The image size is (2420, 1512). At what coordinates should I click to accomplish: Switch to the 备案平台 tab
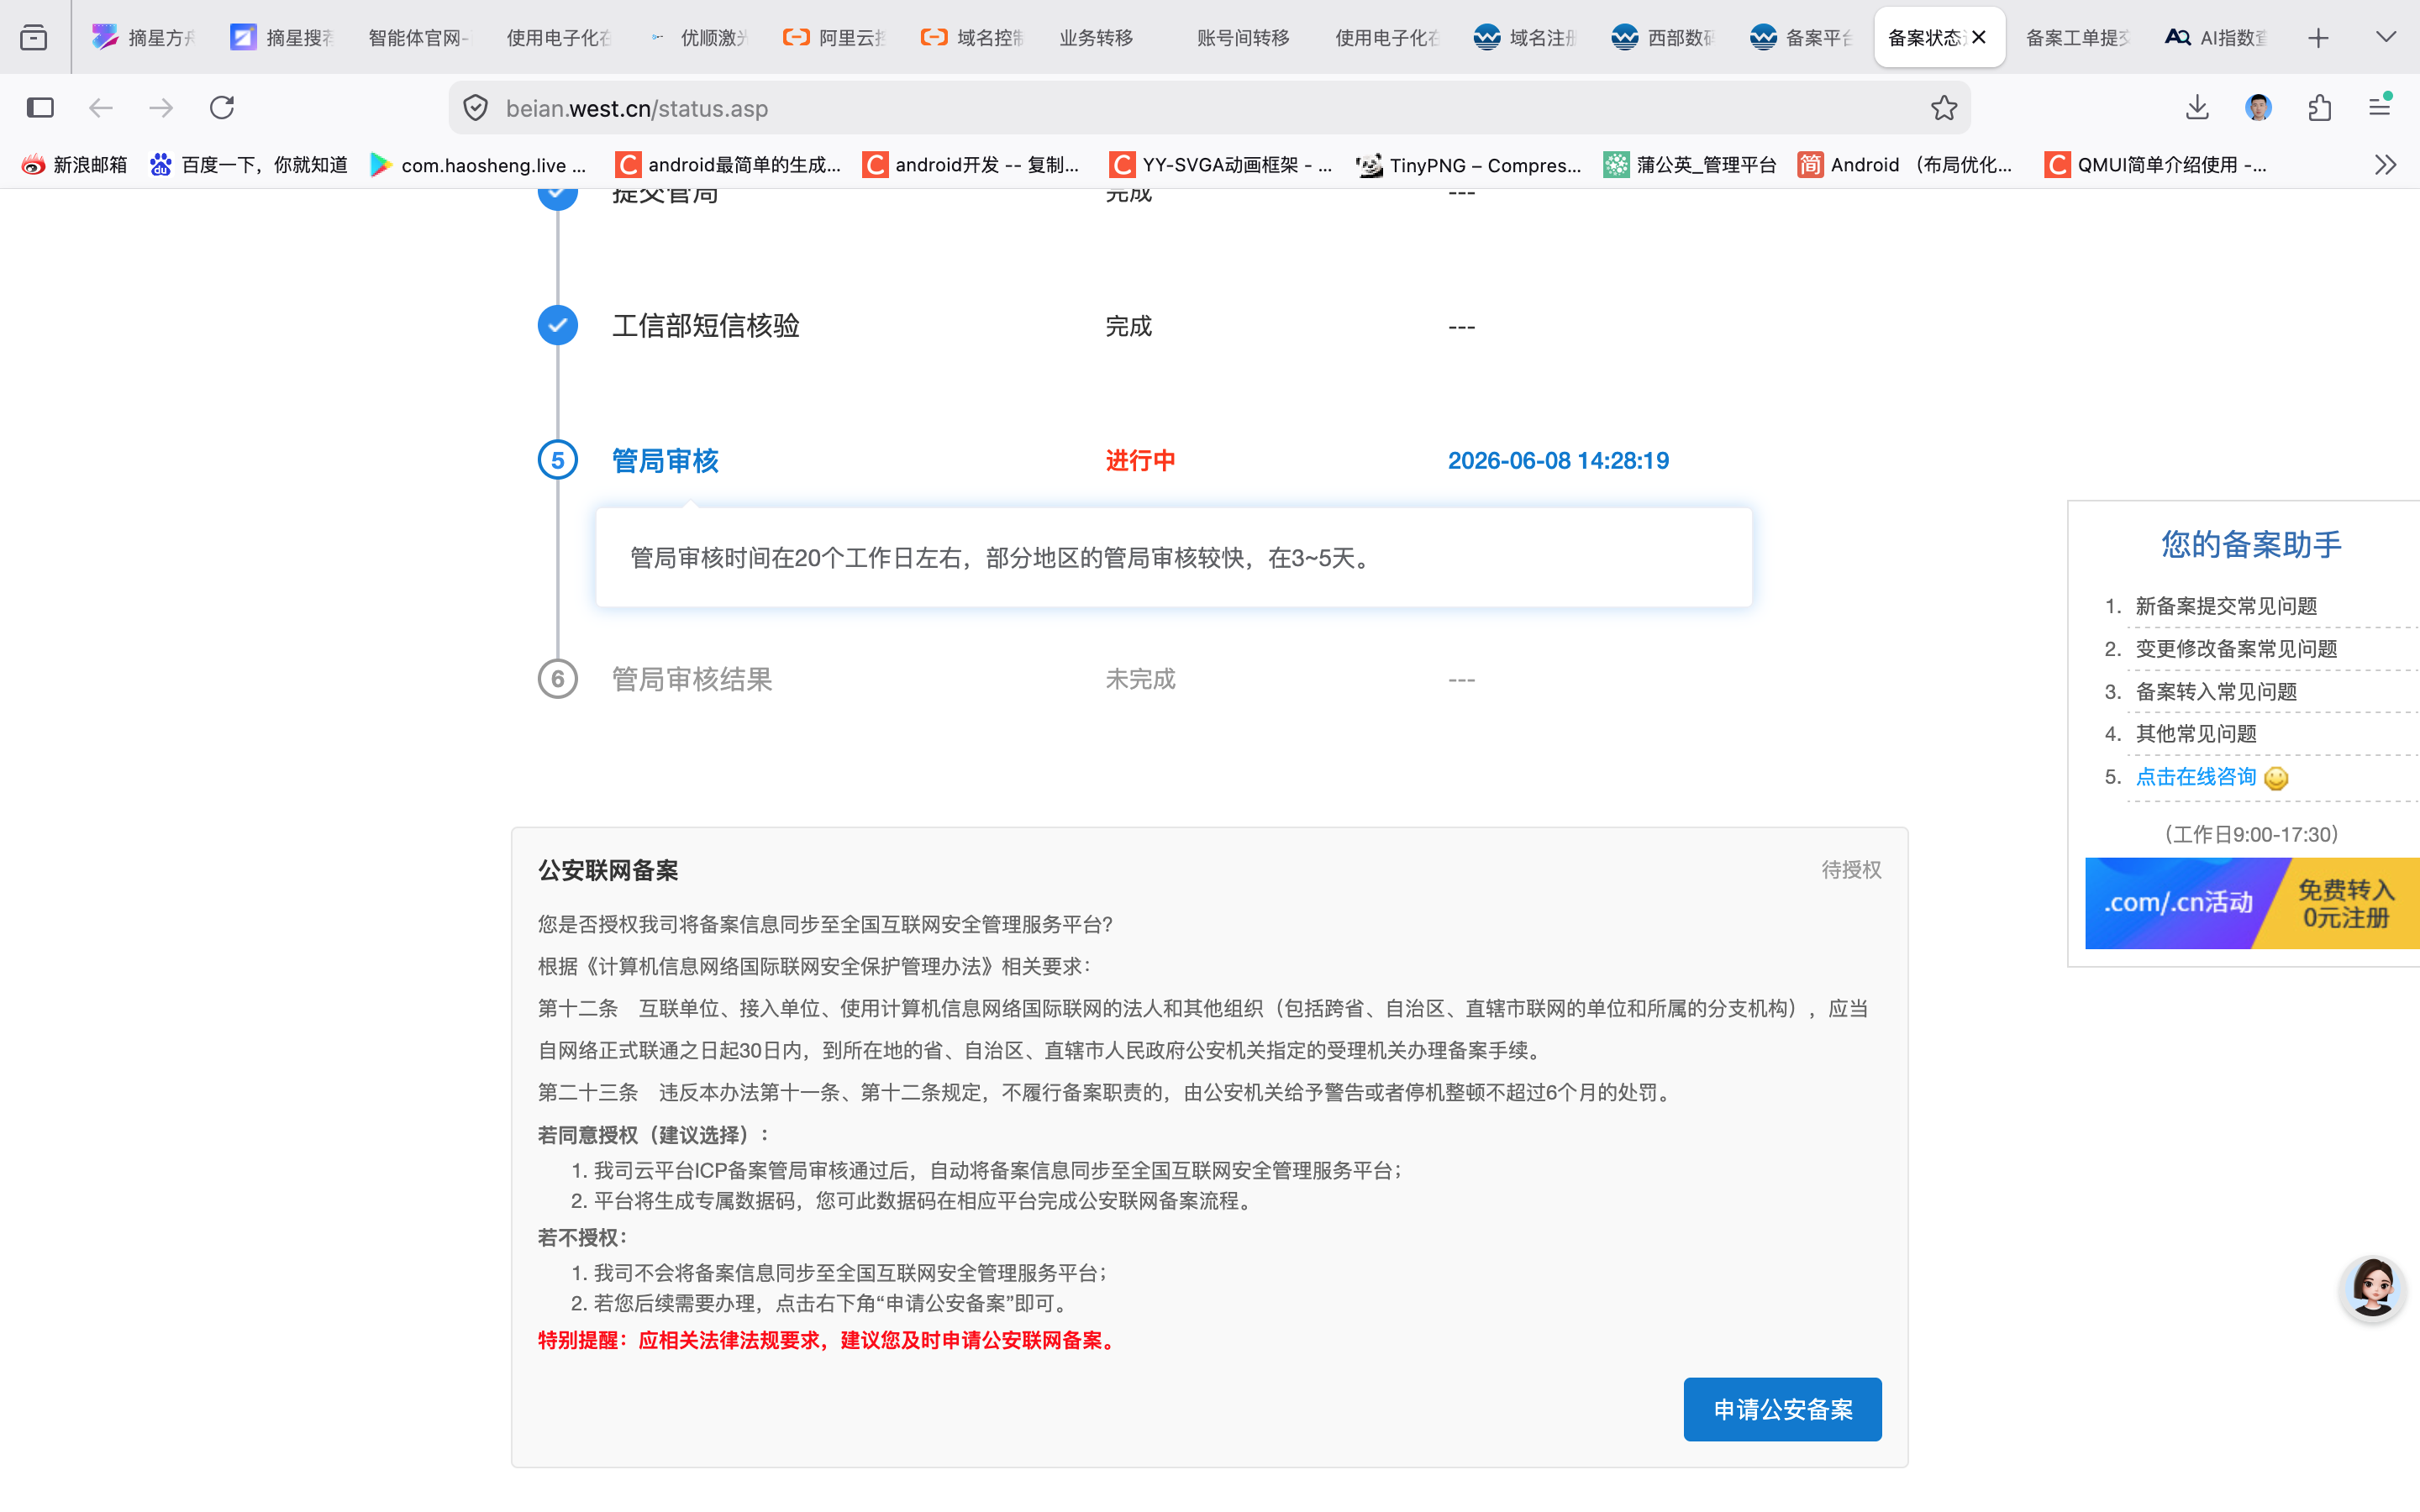tap(1802, 38)
